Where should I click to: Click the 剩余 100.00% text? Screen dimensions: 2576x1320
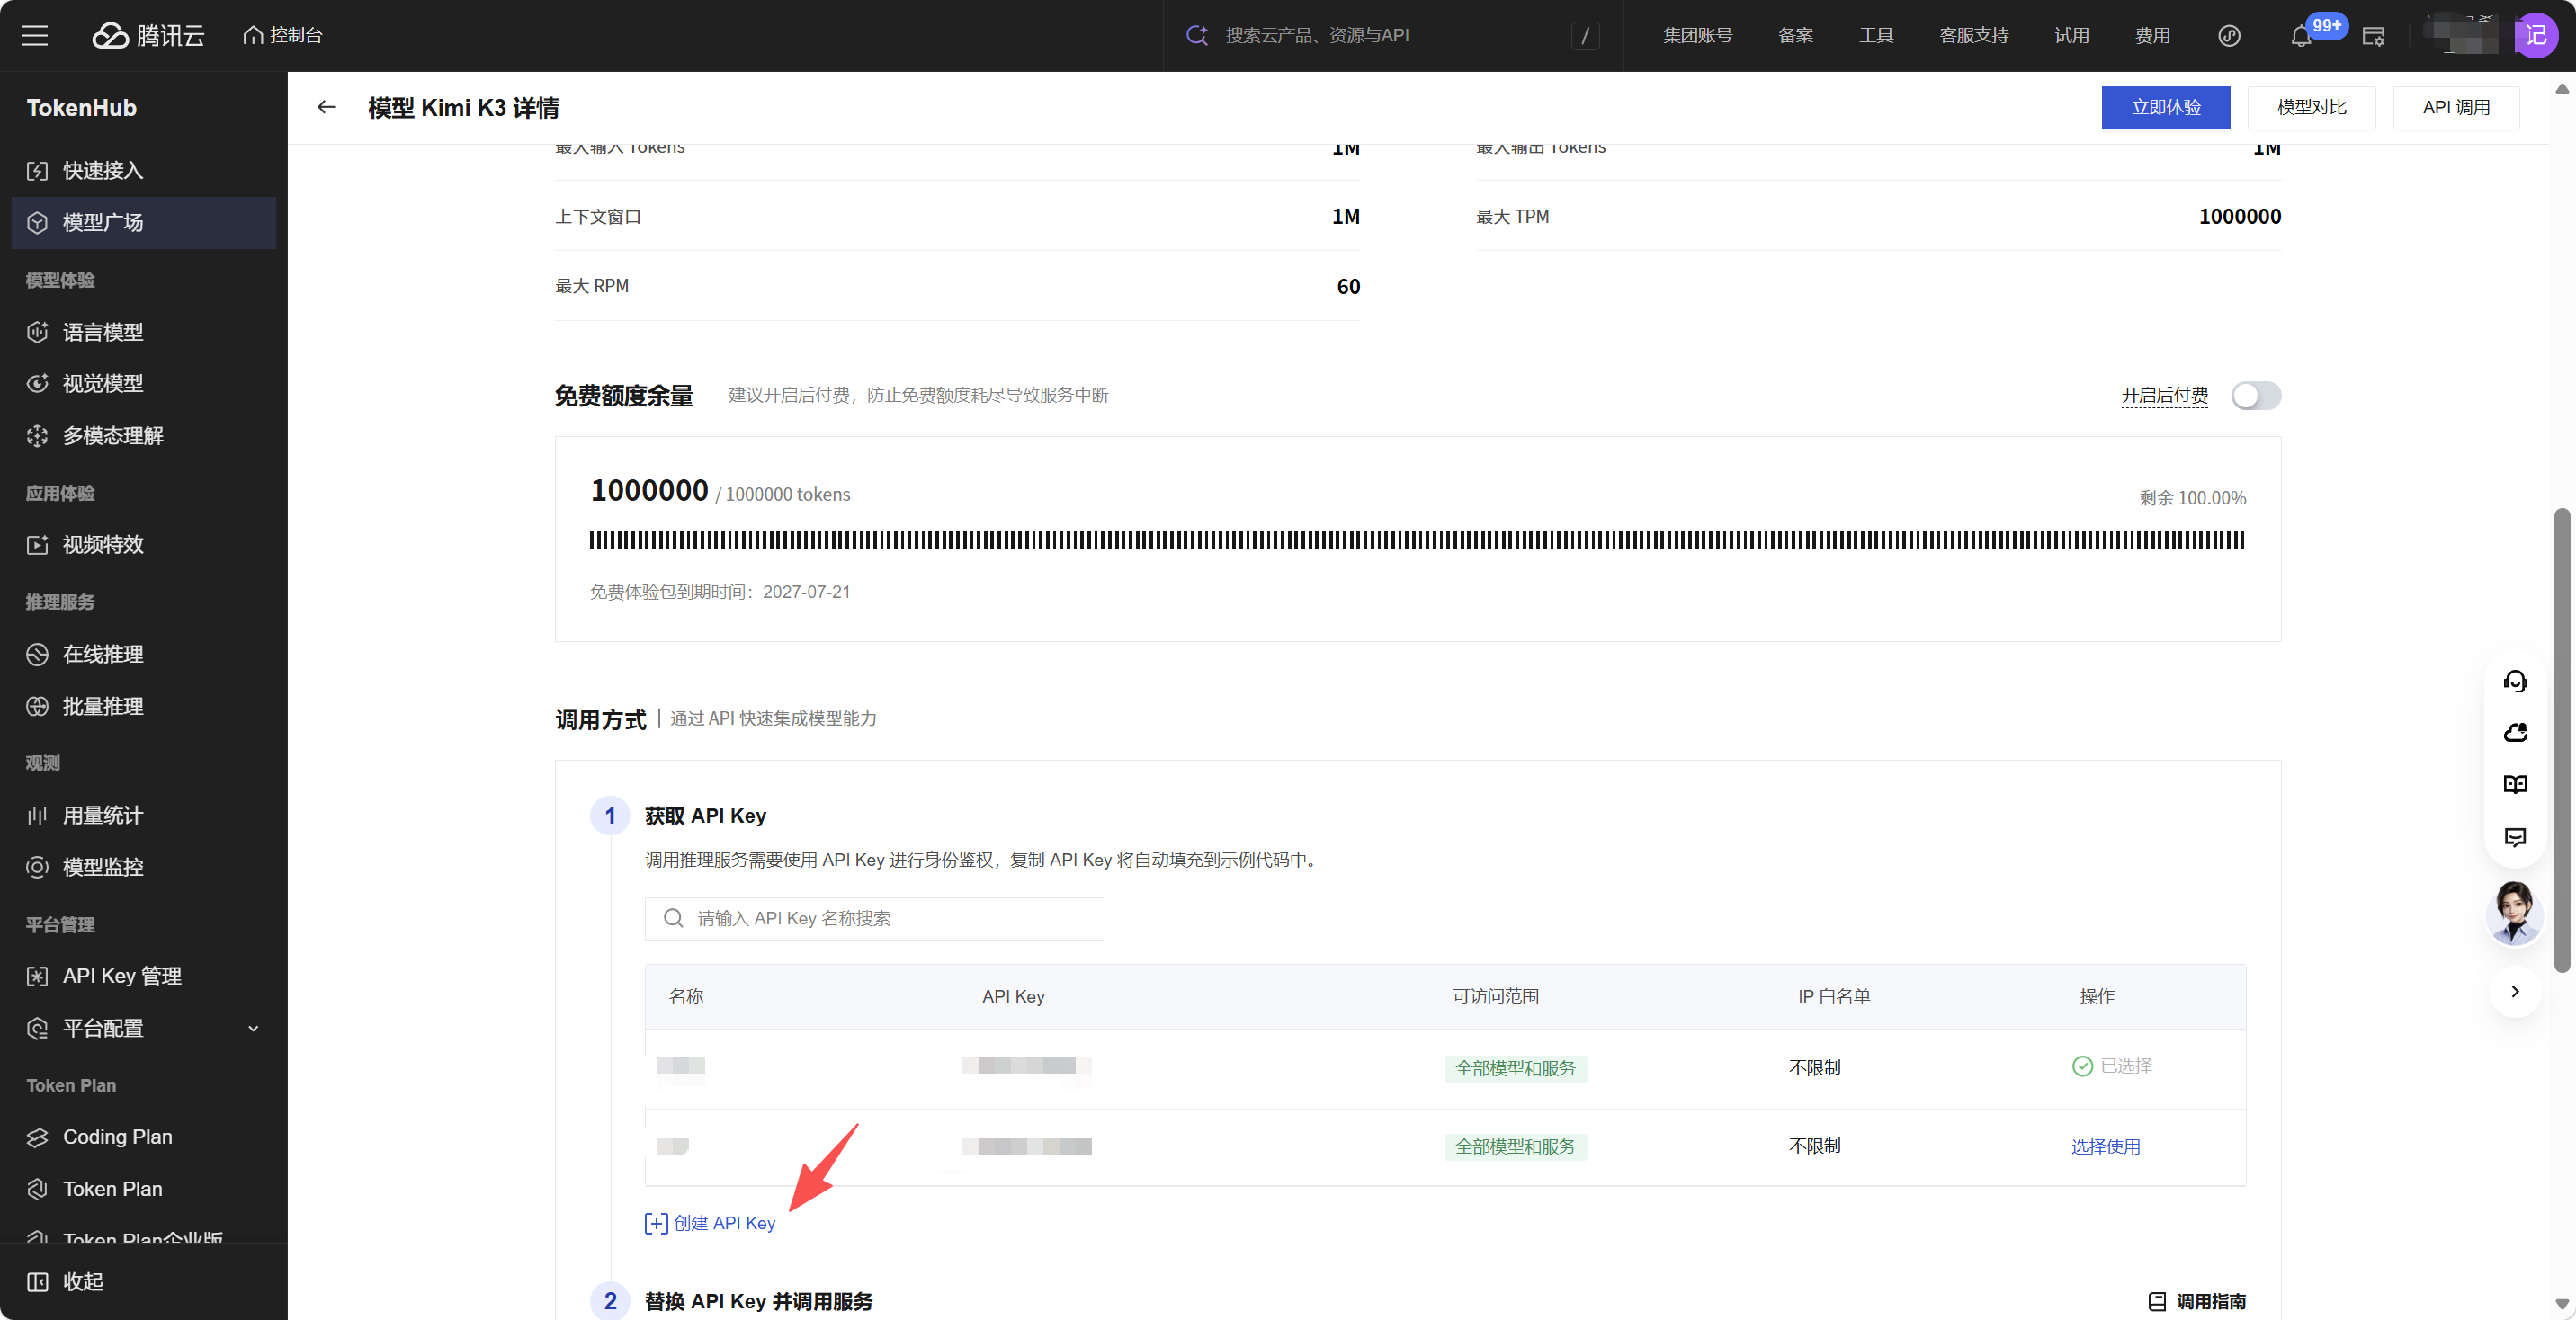click(2192, 498)
